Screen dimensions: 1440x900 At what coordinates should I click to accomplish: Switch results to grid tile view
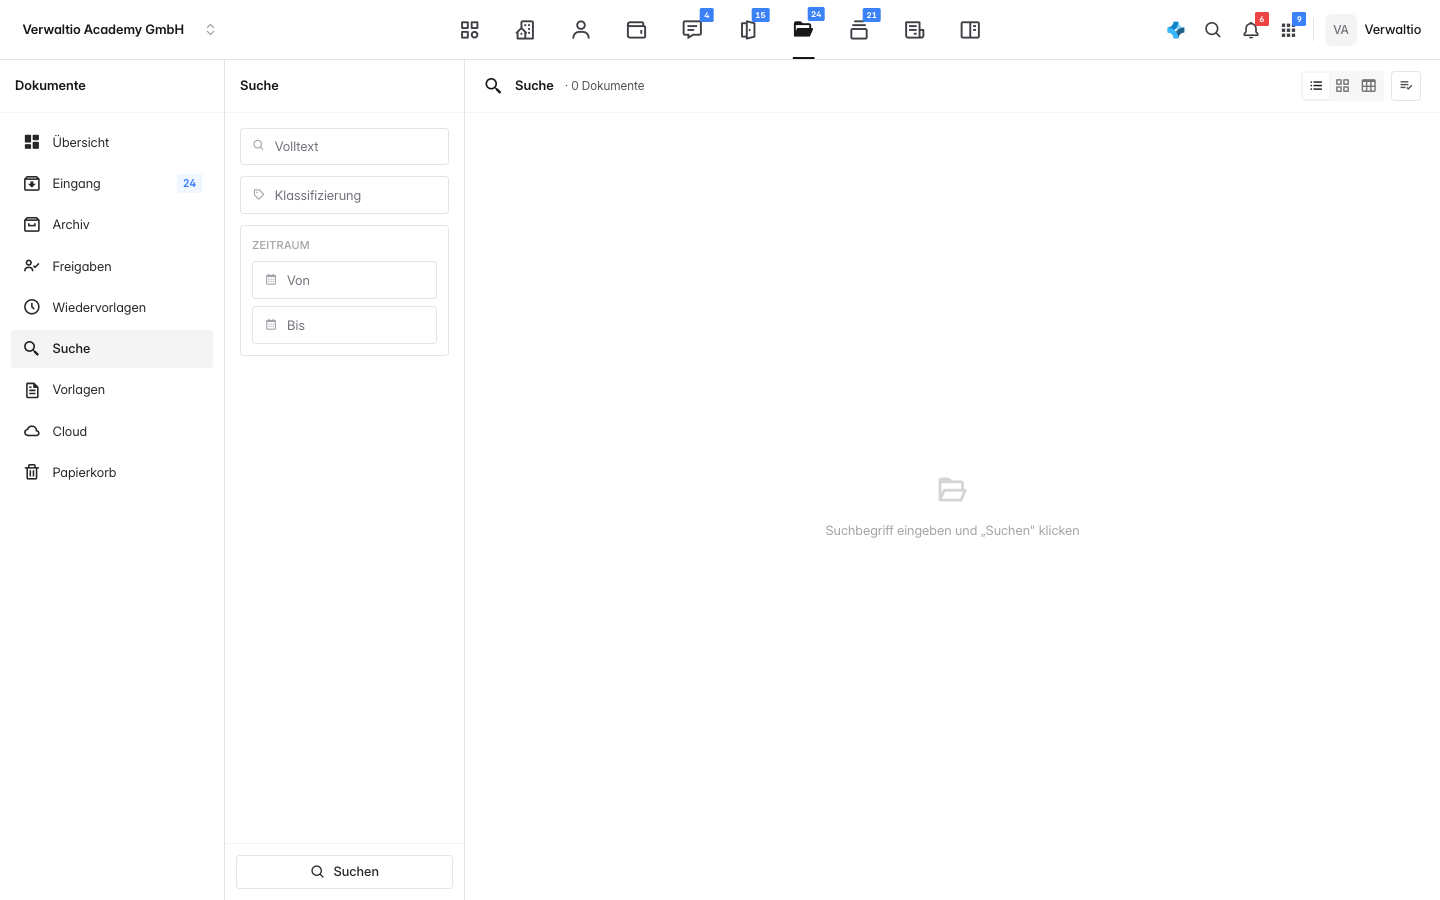click(x=1343, y=86)
